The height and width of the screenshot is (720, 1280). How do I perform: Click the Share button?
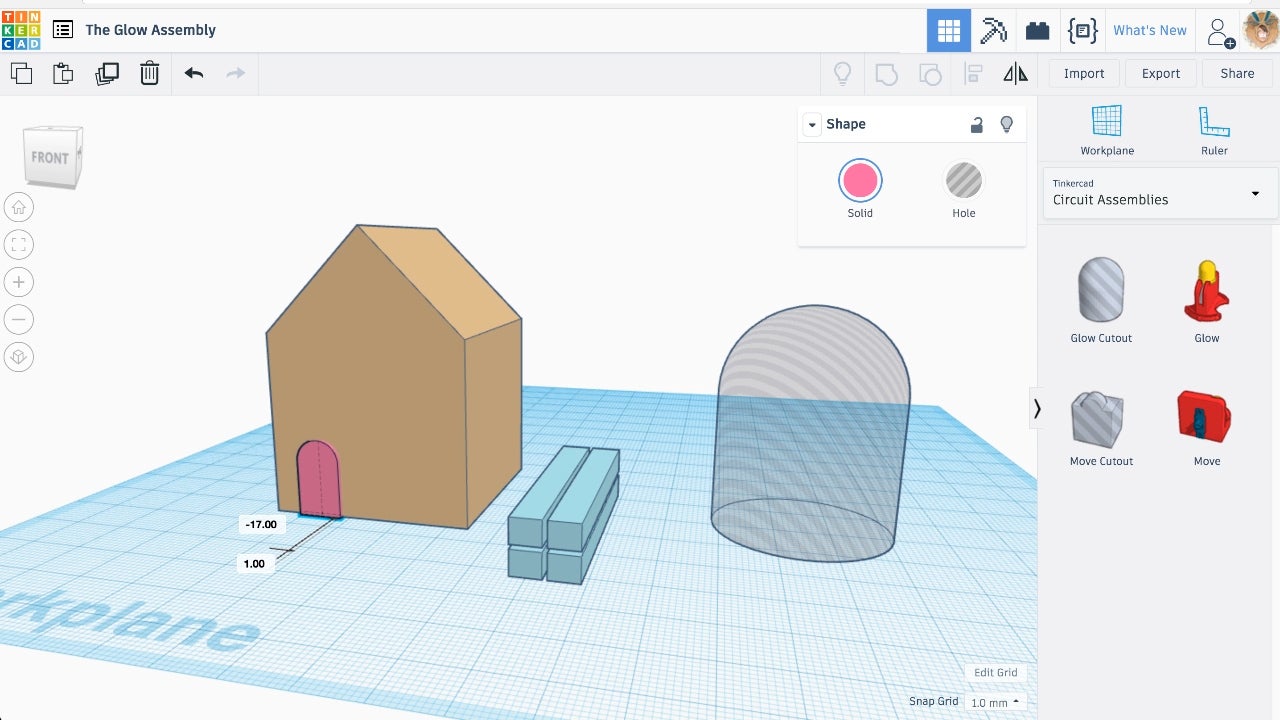point(1237,73)
